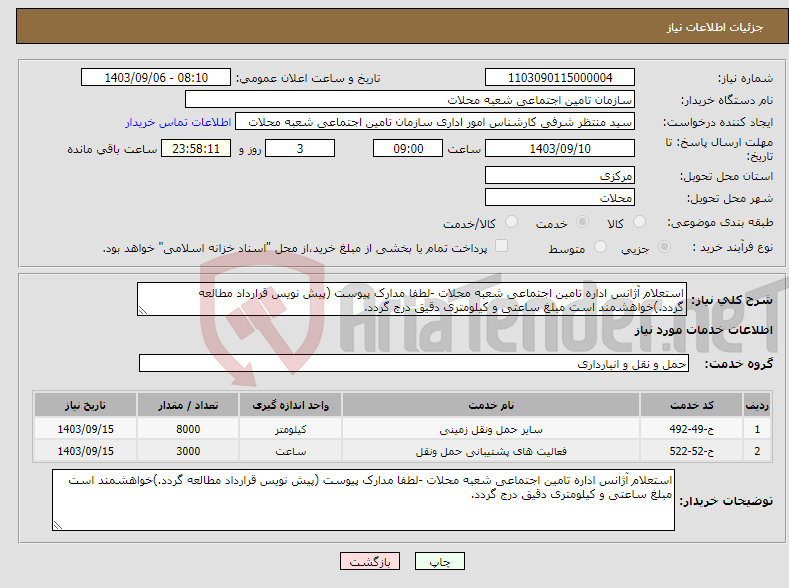
Task: Click the جزئیات اطلاعات نیاز page title
Action: [x=715, y=27]
